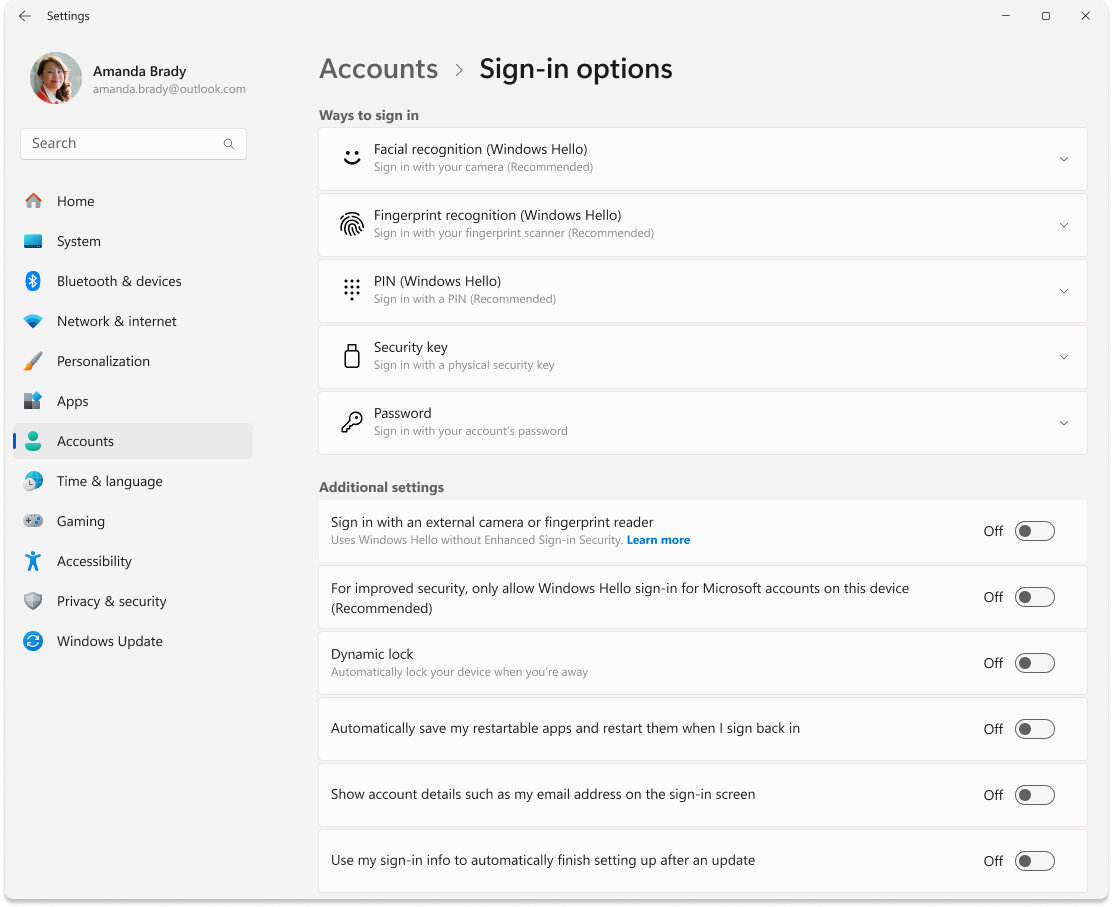The height and width of the screenshot is (907, 1112).
Task: Click the Fingerprint recognition icon
Action: 351,224
